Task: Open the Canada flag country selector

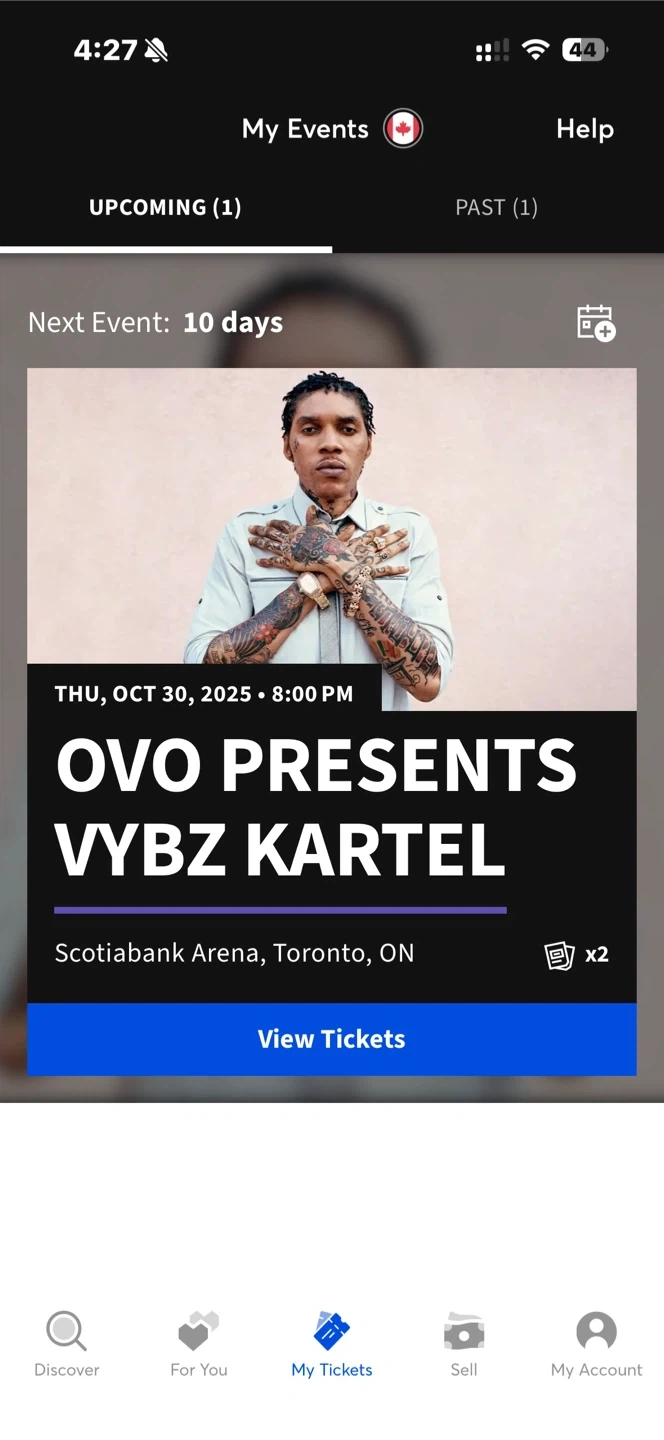Action: click(x=403, y=129)
